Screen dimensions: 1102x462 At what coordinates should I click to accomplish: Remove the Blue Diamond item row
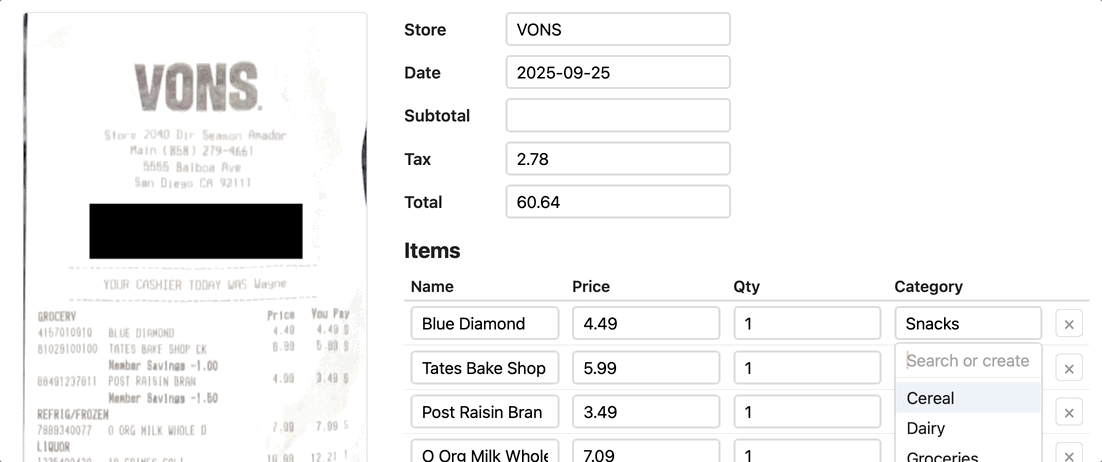point(1069,324)
